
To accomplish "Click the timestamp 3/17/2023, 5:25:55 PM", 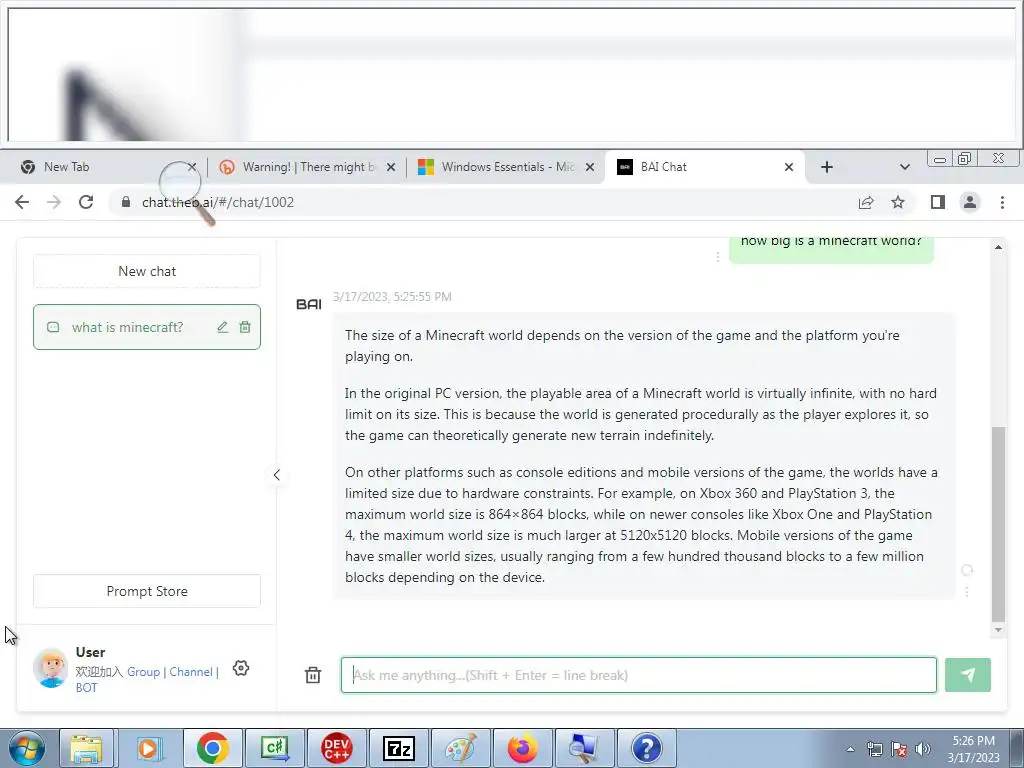I will tap(392, 296).
